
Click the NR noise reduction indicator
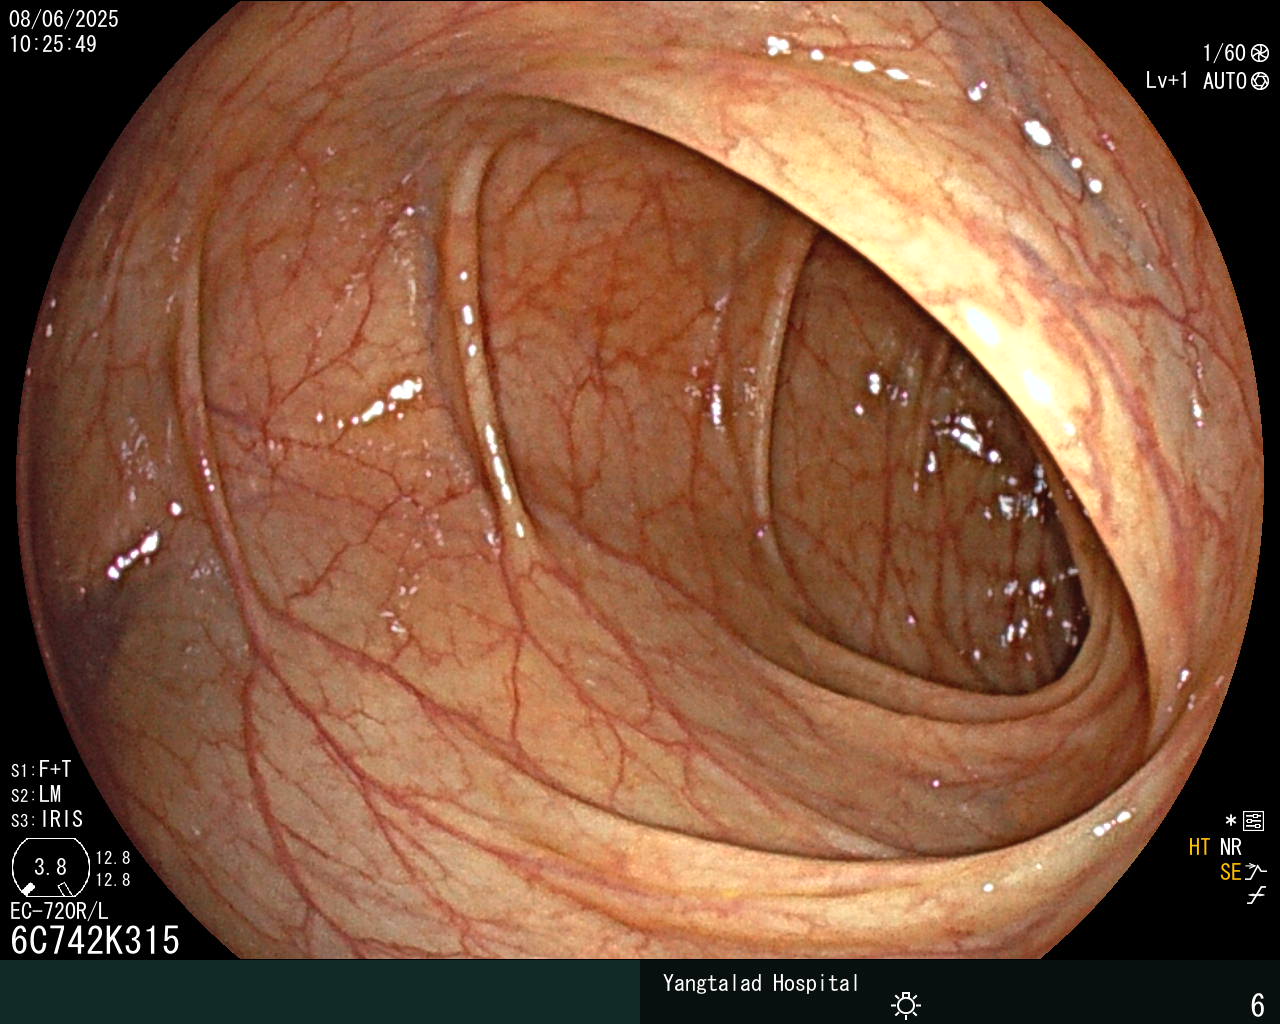pyautogui.click(x=1230, y=847)
